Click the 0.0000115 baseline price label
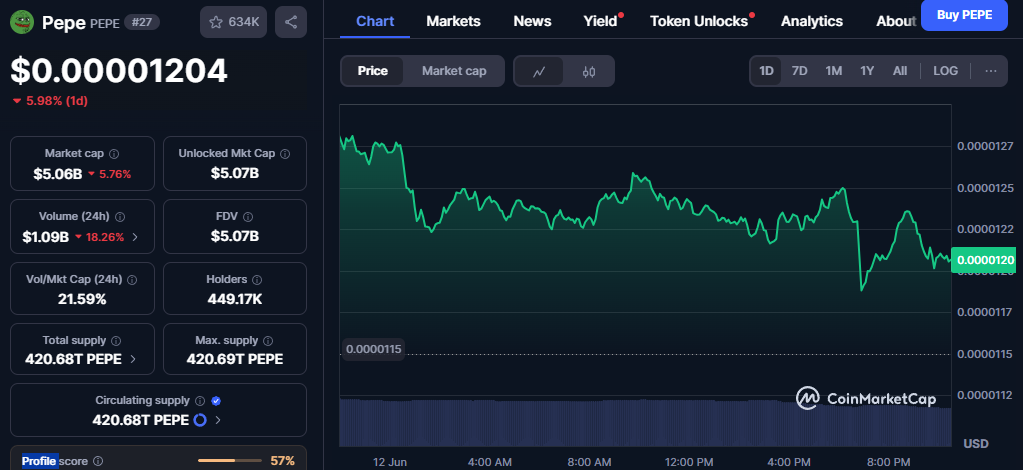Image resolution: width=1023 pixels, height=470 pixels. tap(374, 349)
